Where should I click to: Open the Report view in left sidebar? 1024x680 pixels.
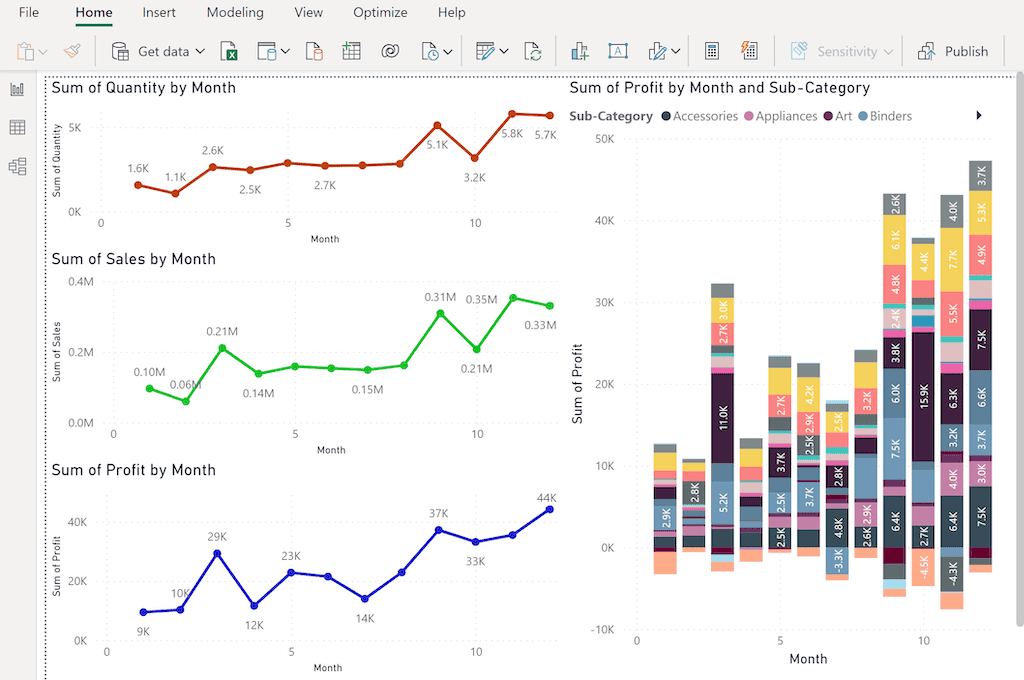16,89
